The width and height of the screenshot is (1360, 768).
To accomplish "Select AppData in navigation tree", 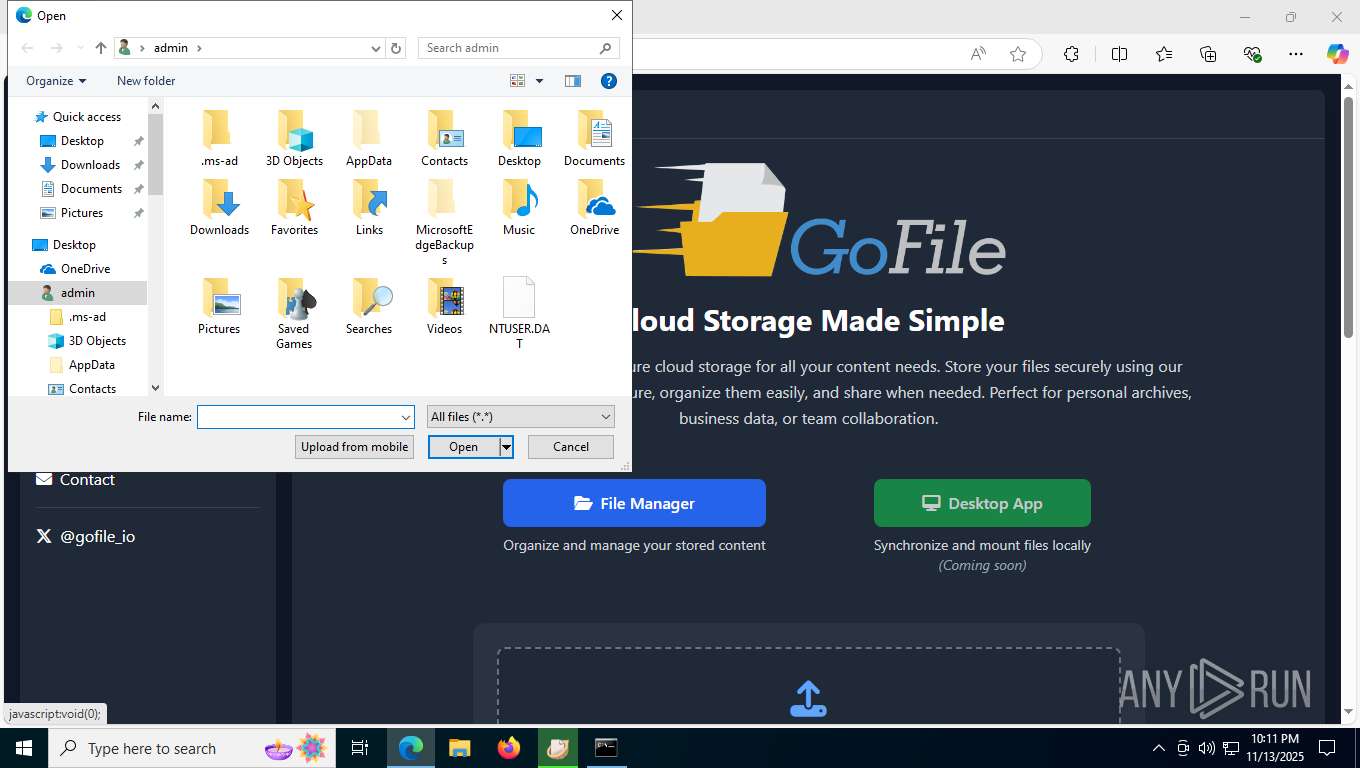I will [92, 365].
